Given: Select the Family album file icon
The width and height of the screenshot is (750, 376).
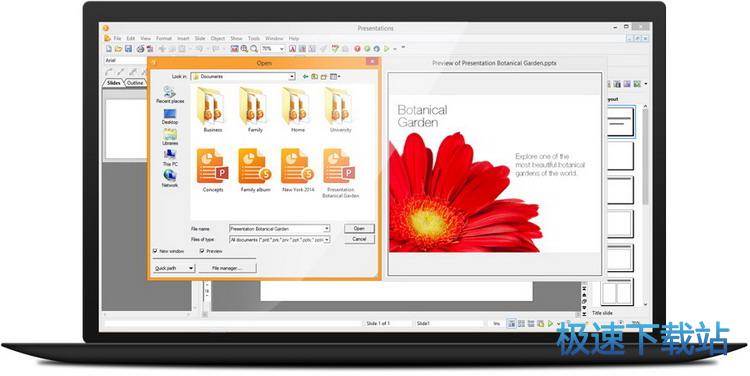Looking at the screenshot, I should (254, 166).
